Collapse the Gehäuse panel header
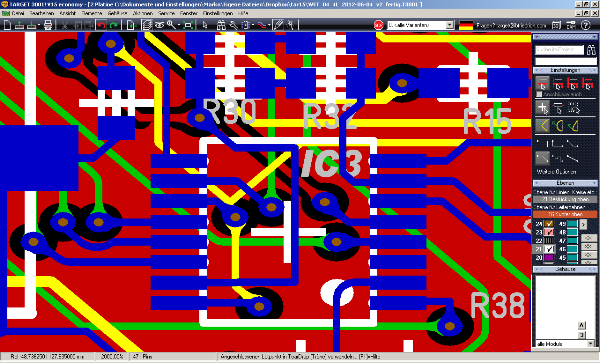 (x=565, y=269)
